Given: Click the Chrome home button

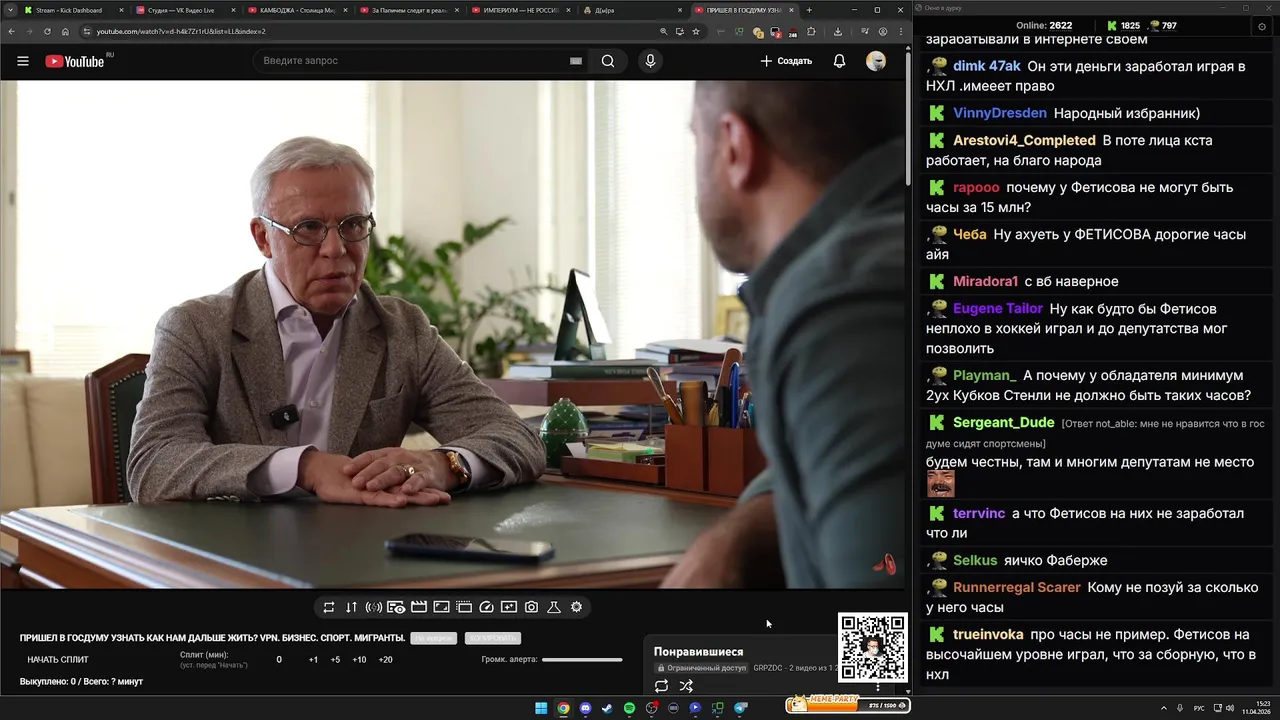Looking at the screenshot, I should tap(65, 31).
